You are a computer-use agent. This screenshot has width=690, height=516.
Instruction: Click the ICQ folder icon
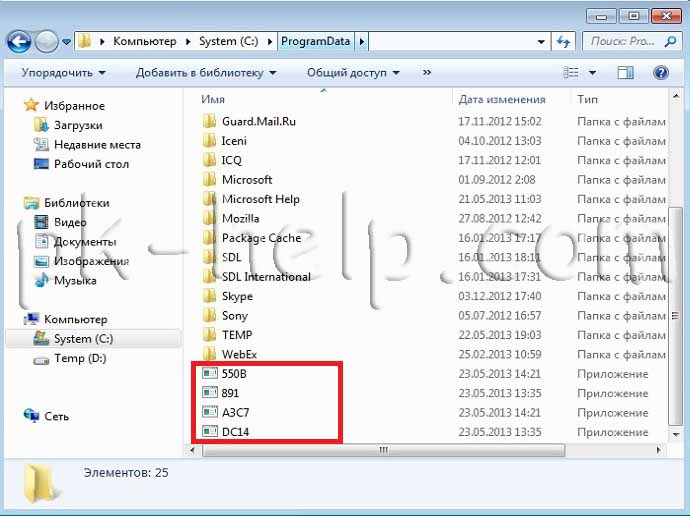click(x=209, y=160)
